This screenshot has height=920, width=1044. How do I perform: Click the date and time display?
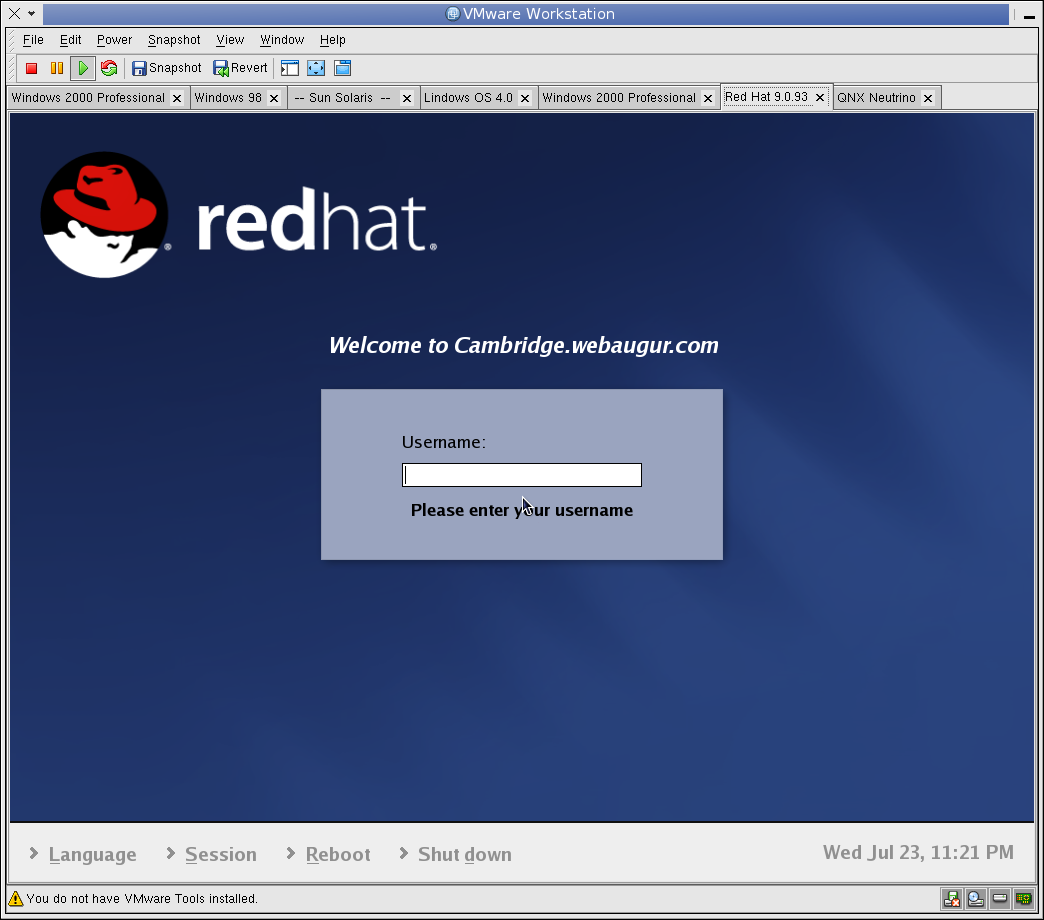(x=918, y=853)
